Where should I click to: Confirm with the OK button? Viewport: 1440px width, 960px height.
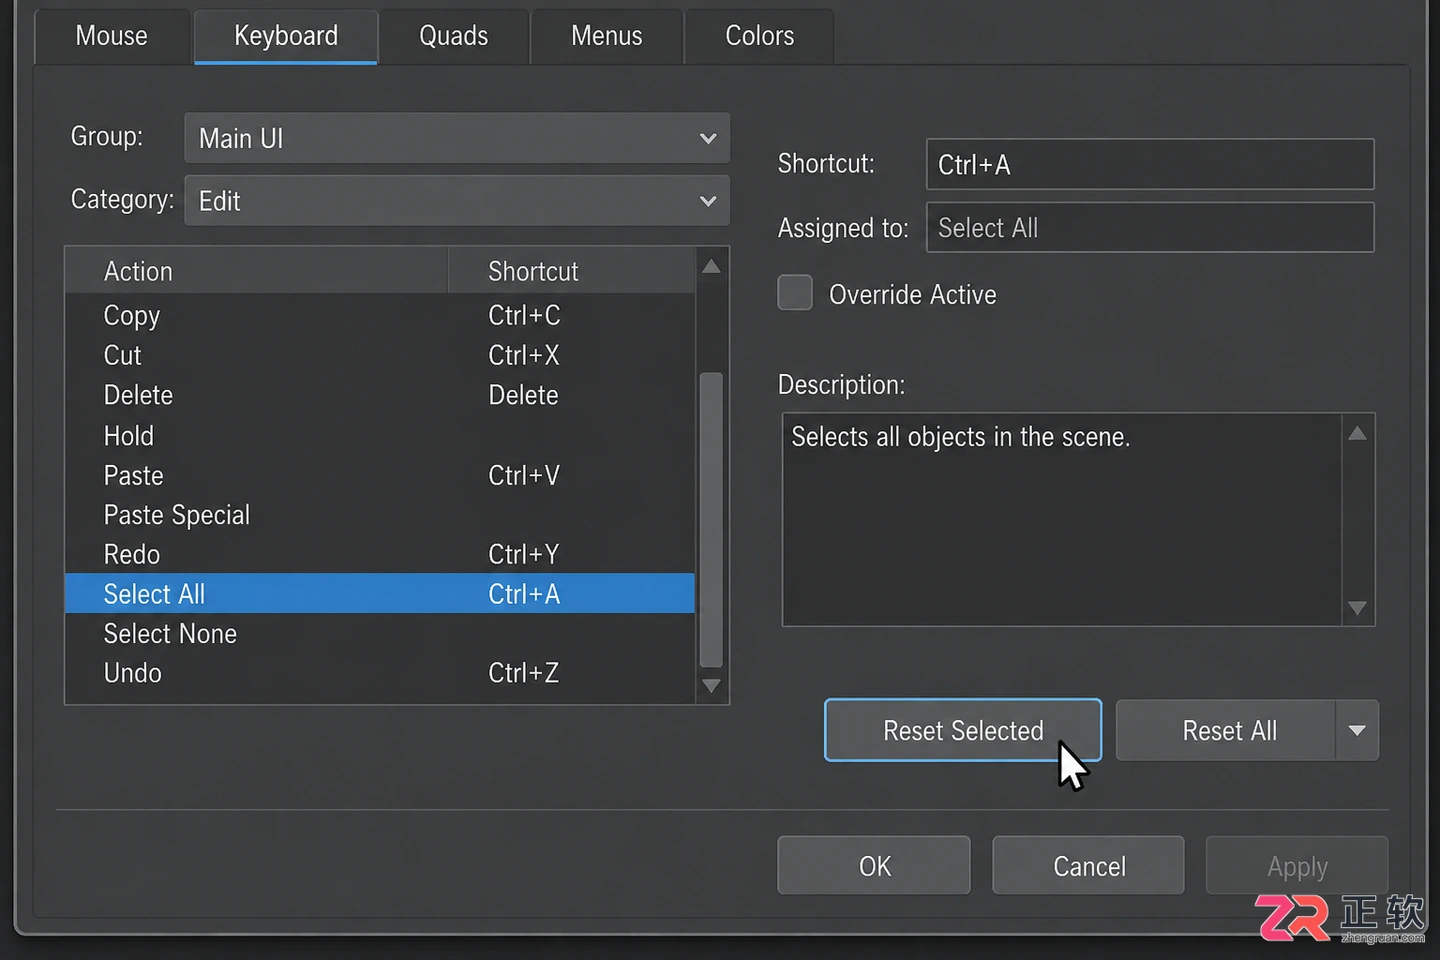tap(874, 866)
